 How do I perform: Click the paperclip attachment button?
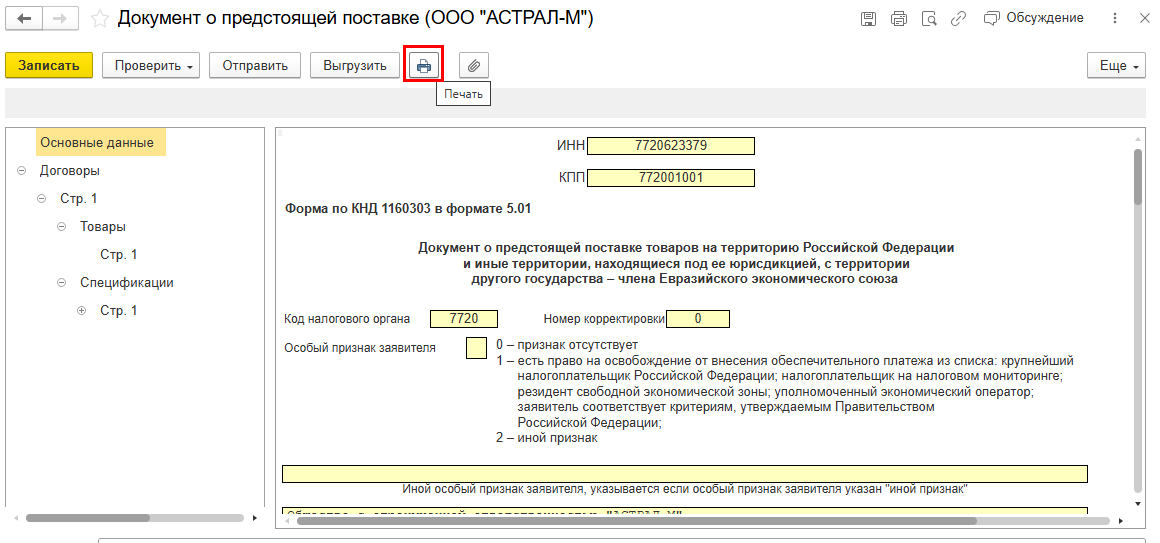(474, 66)
